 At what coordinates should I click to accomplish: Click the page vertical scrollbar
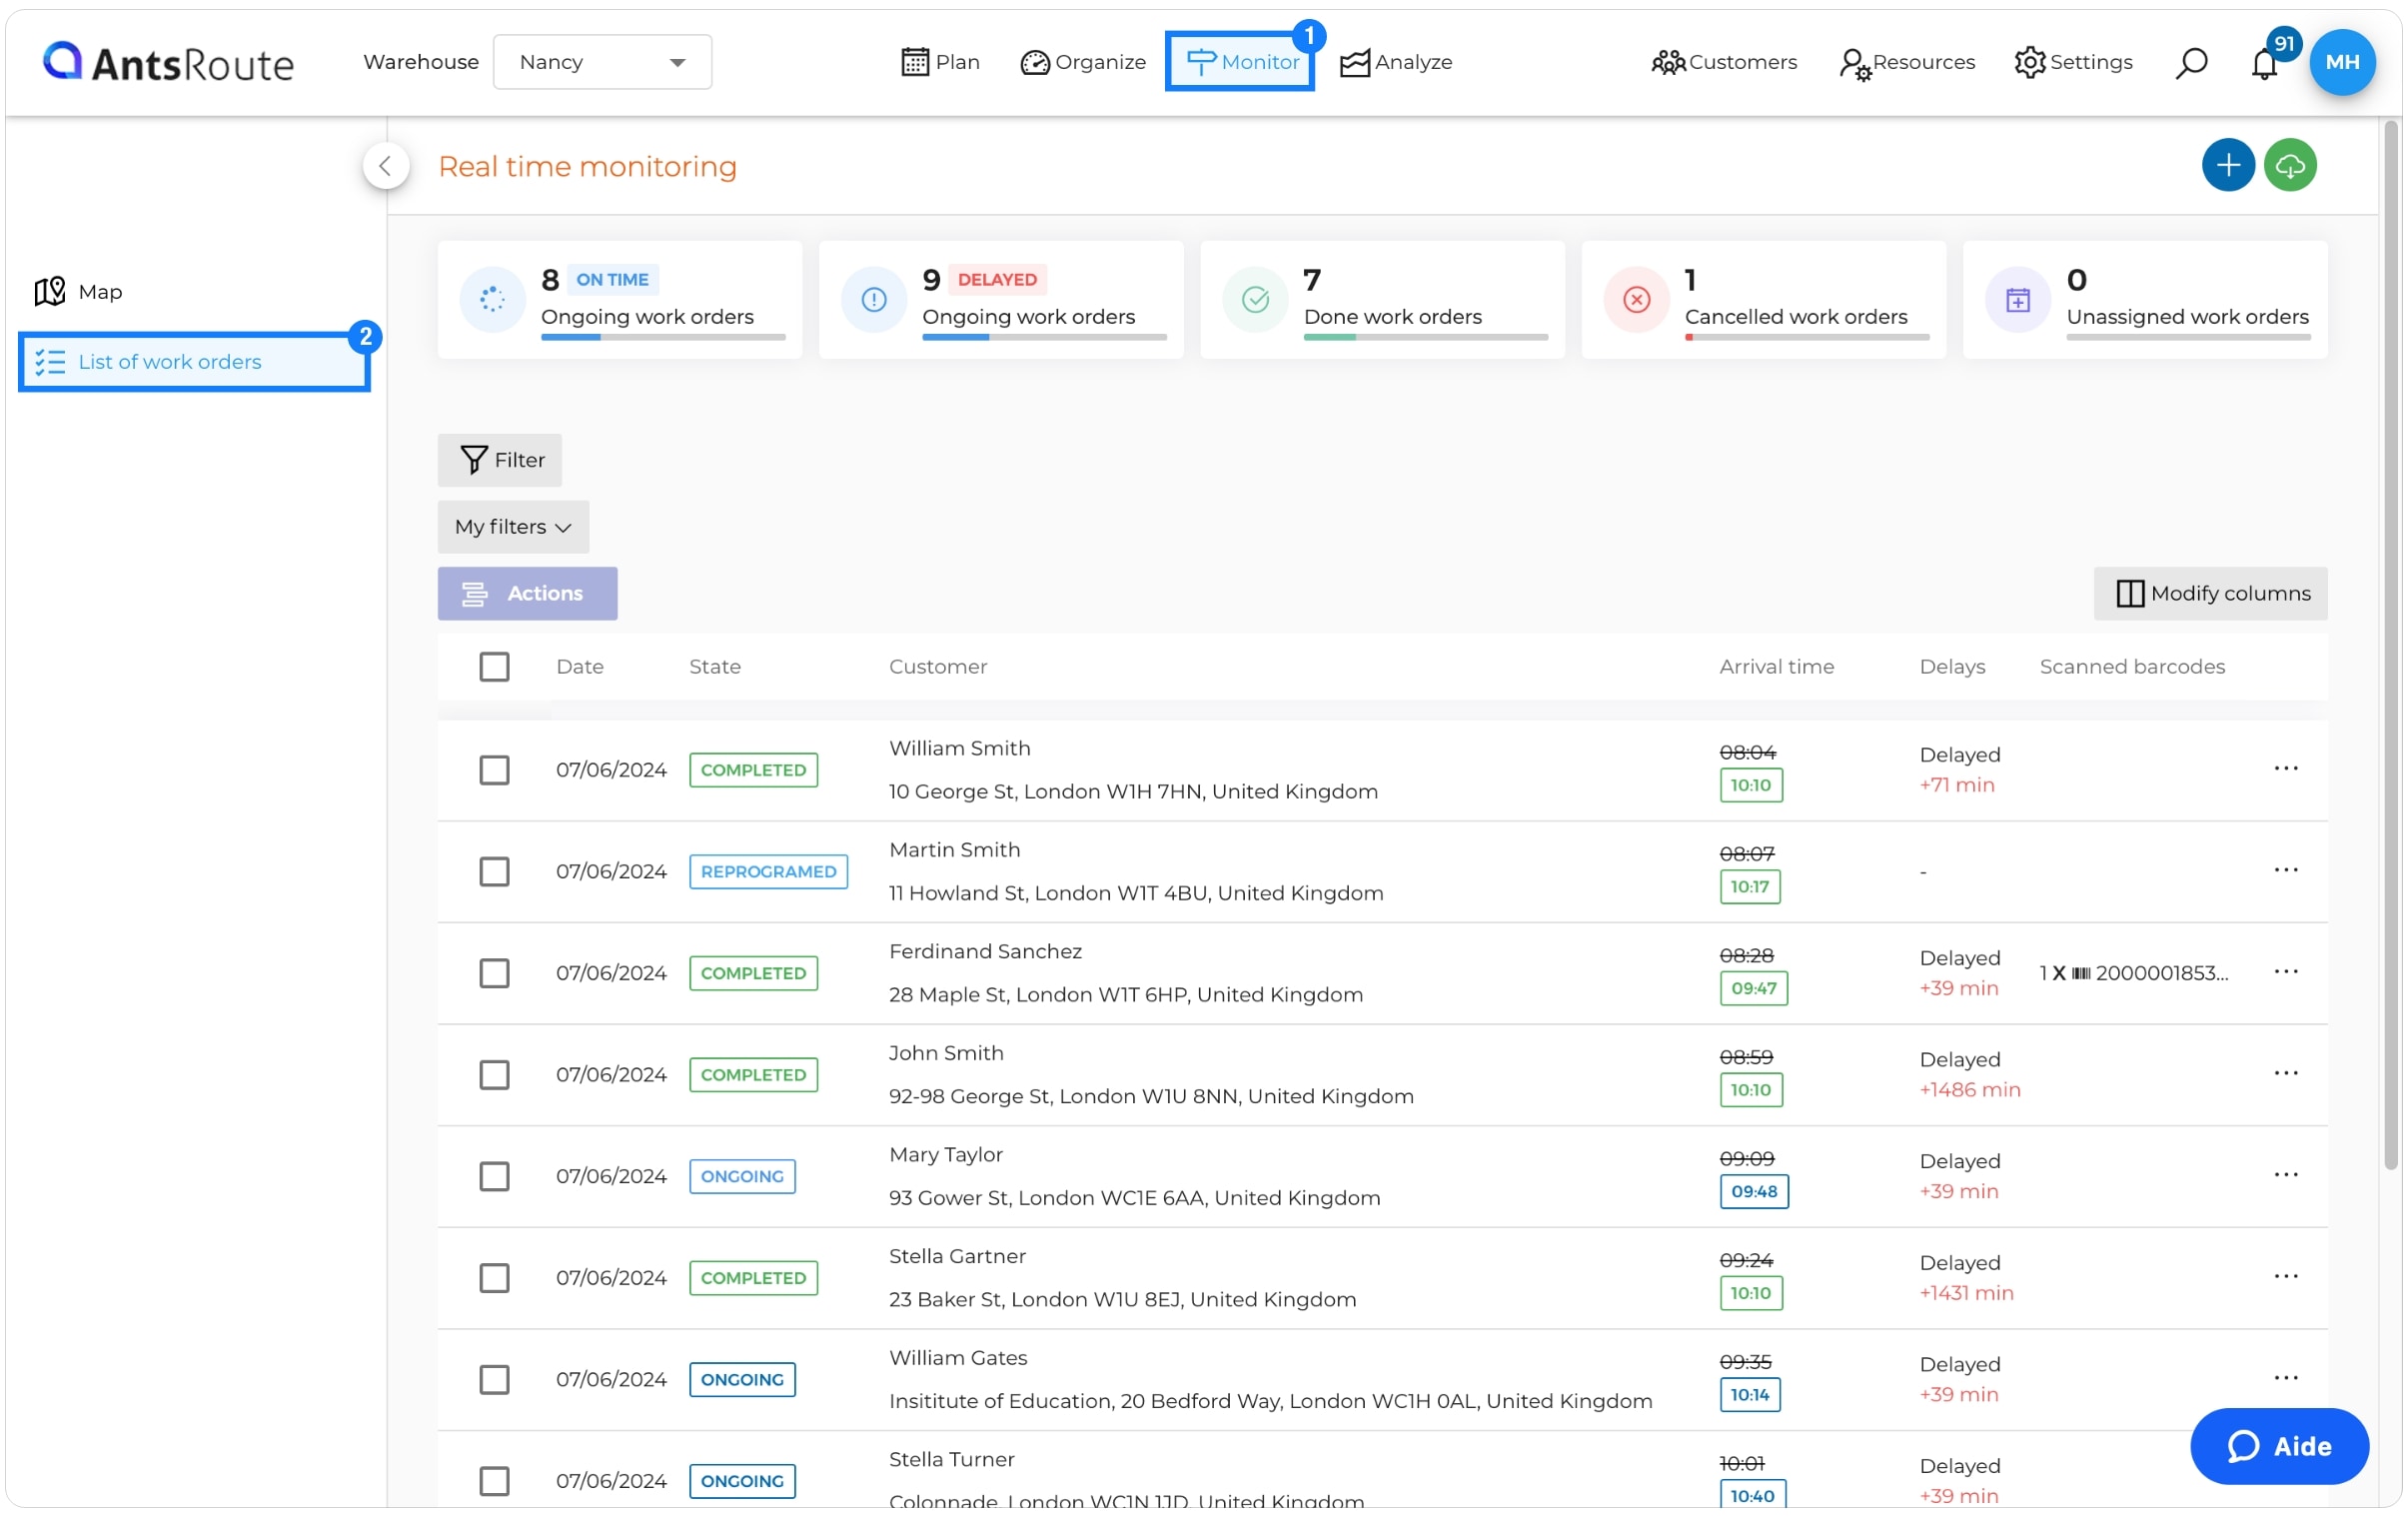click(x=2391, y=645)
